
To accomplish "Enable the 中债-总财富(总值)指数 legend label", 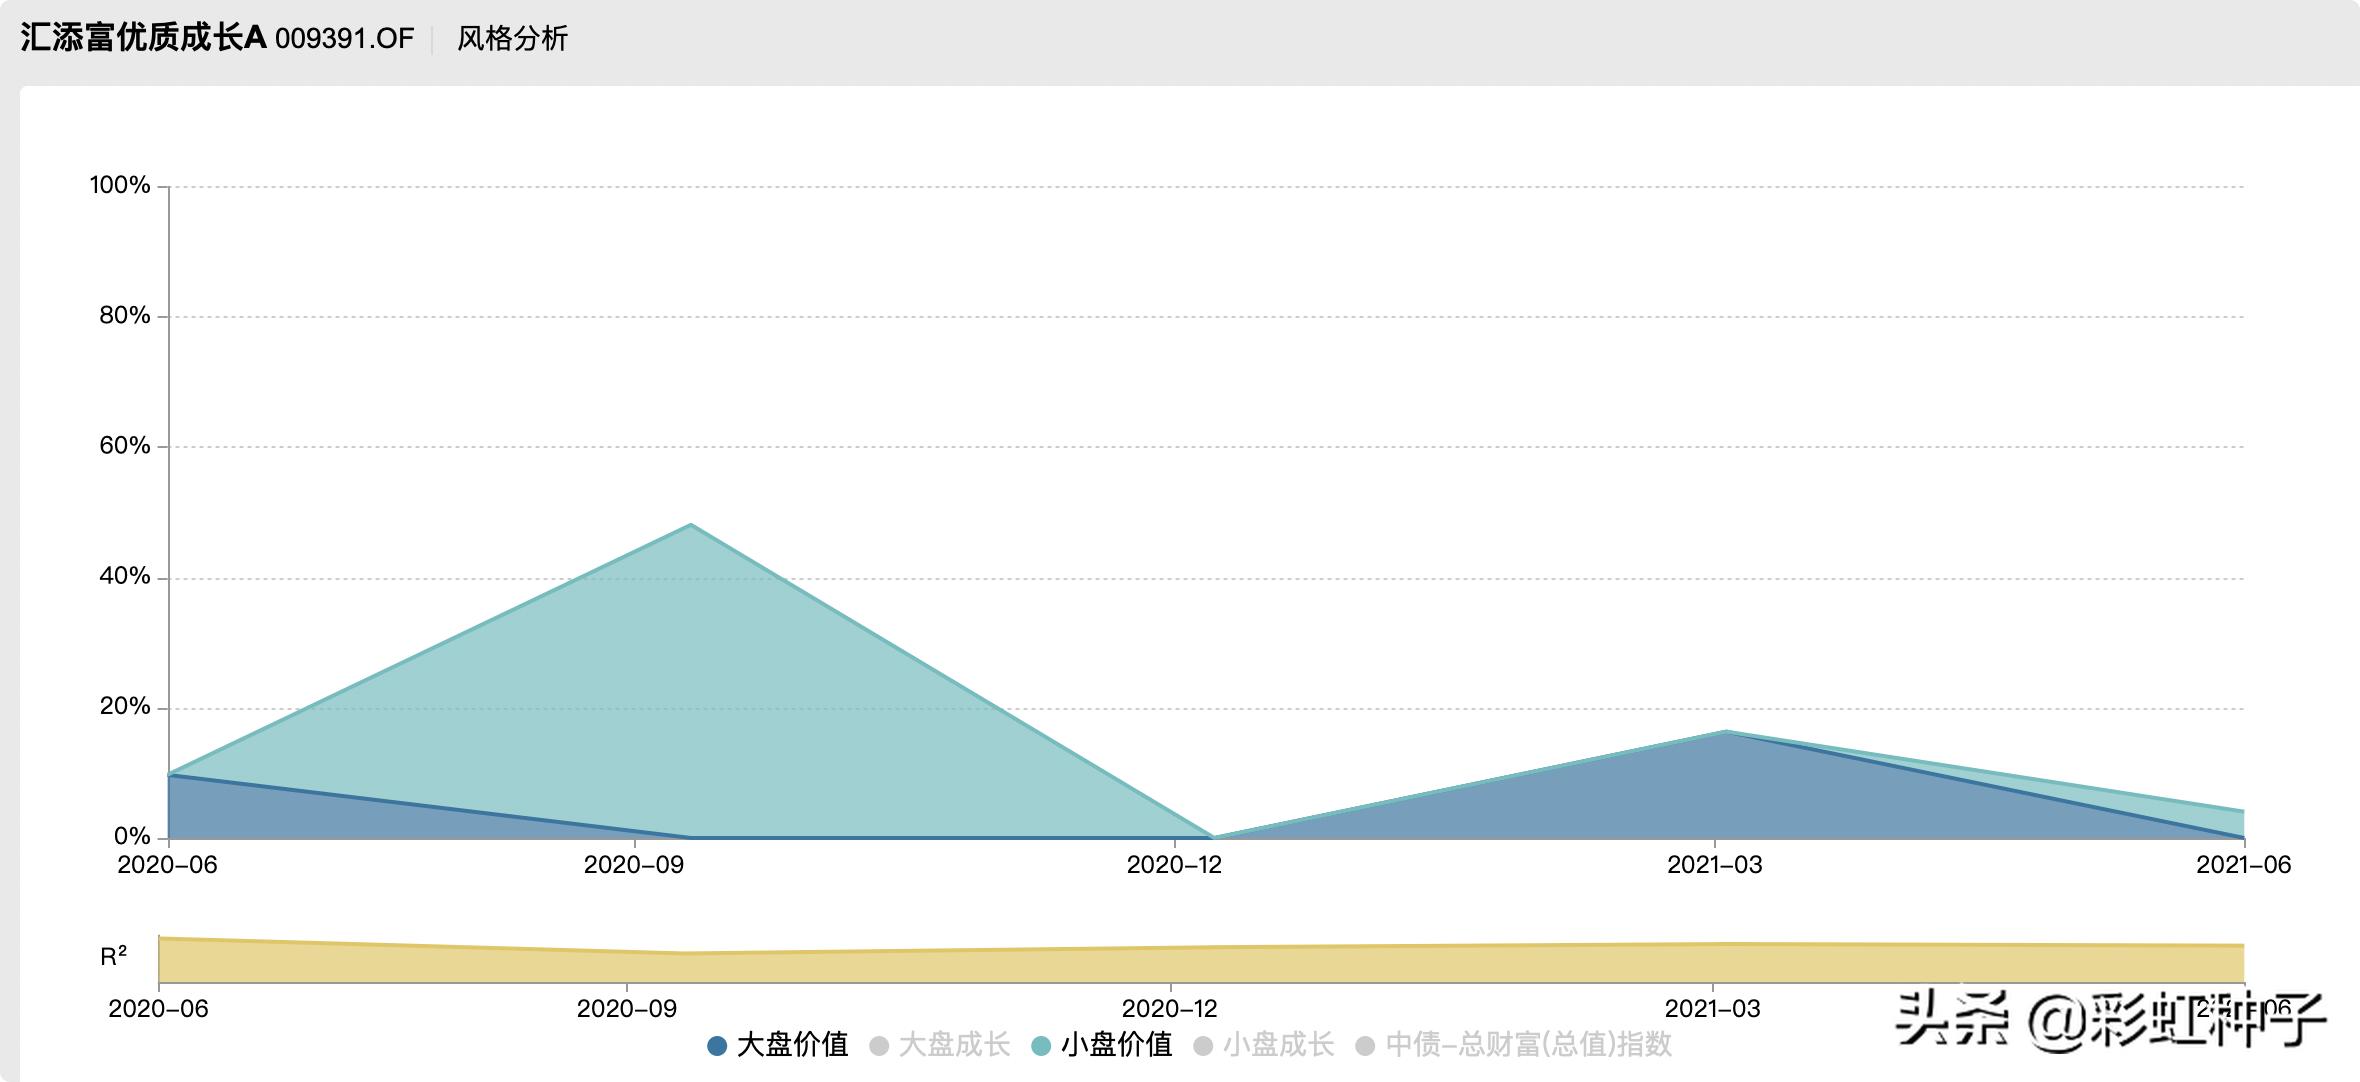I will click(1528, 1045).
